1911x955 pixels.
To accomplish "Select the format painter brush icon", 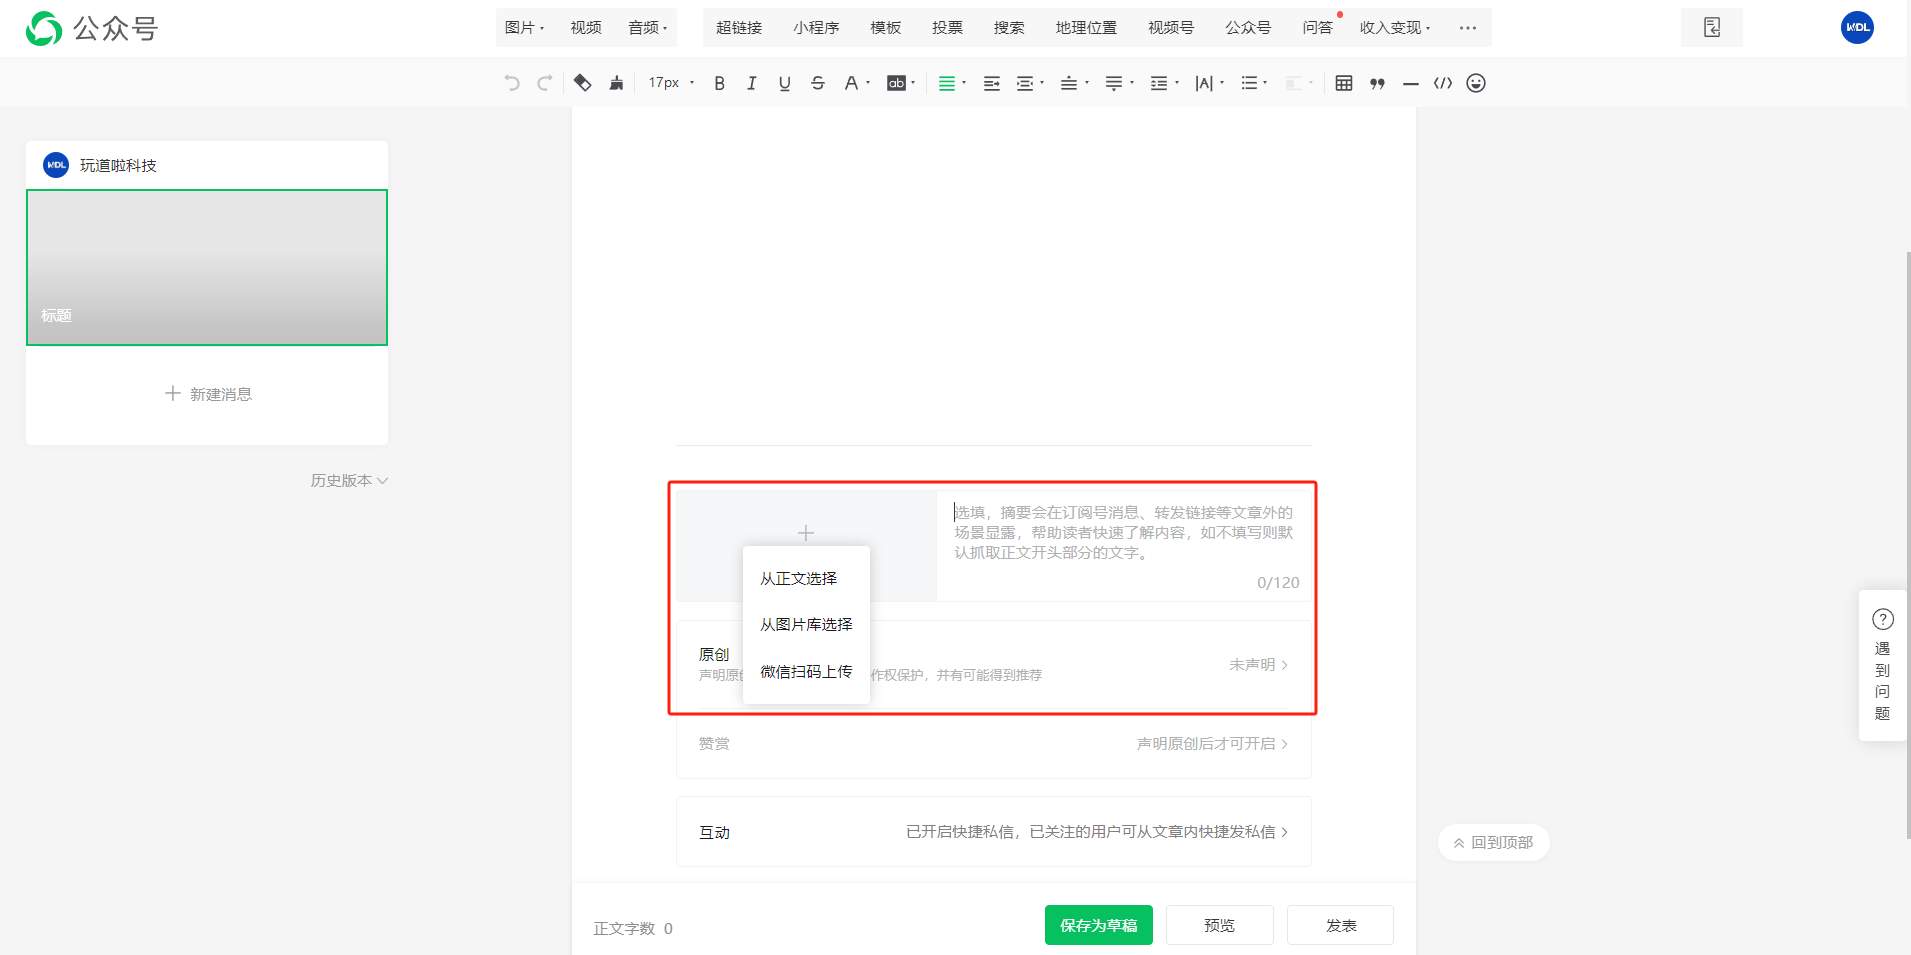I will [x=616, y=83].
